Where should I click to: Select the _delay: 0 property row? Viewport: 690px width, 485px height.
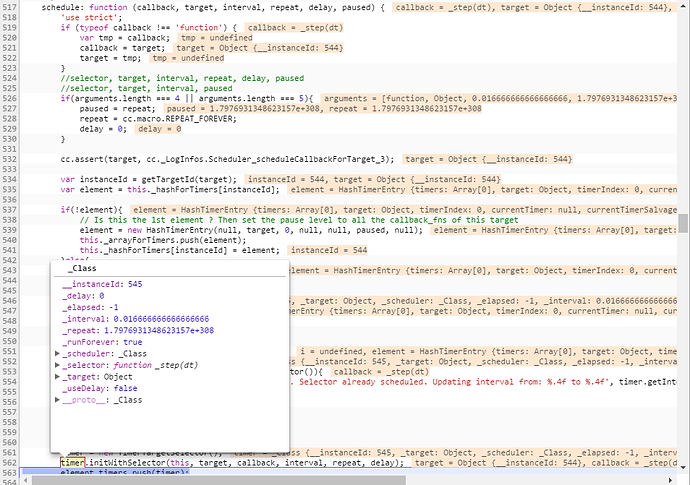[83, 296]
